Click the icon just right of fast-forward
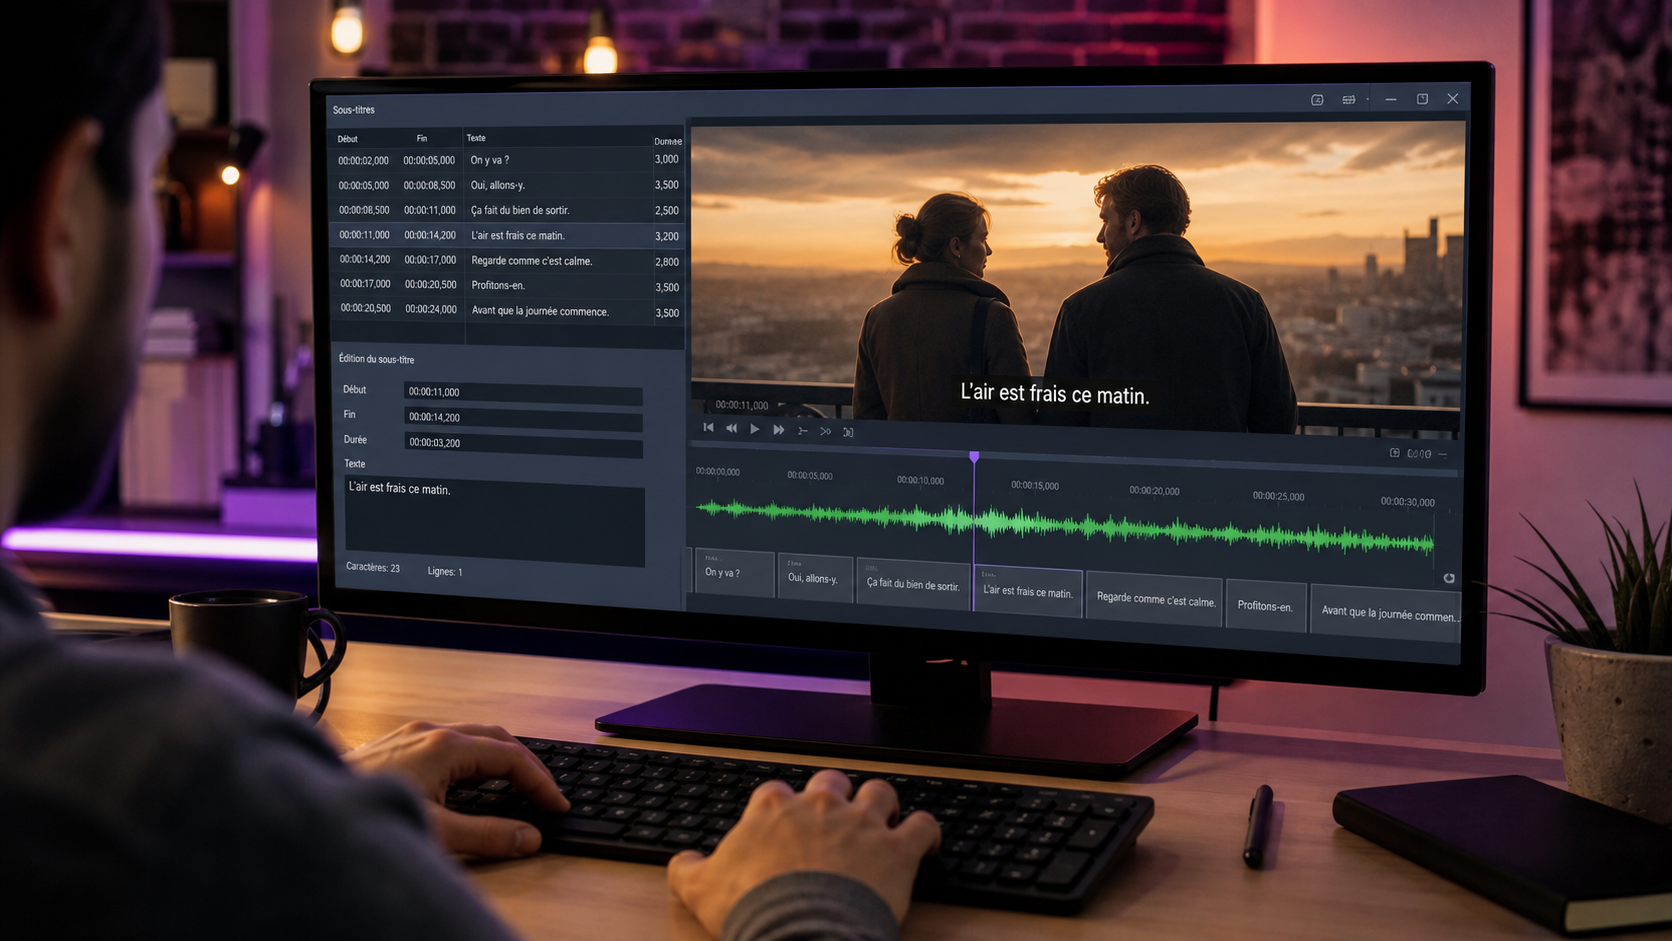1672x941 pixels. [802, 431]
